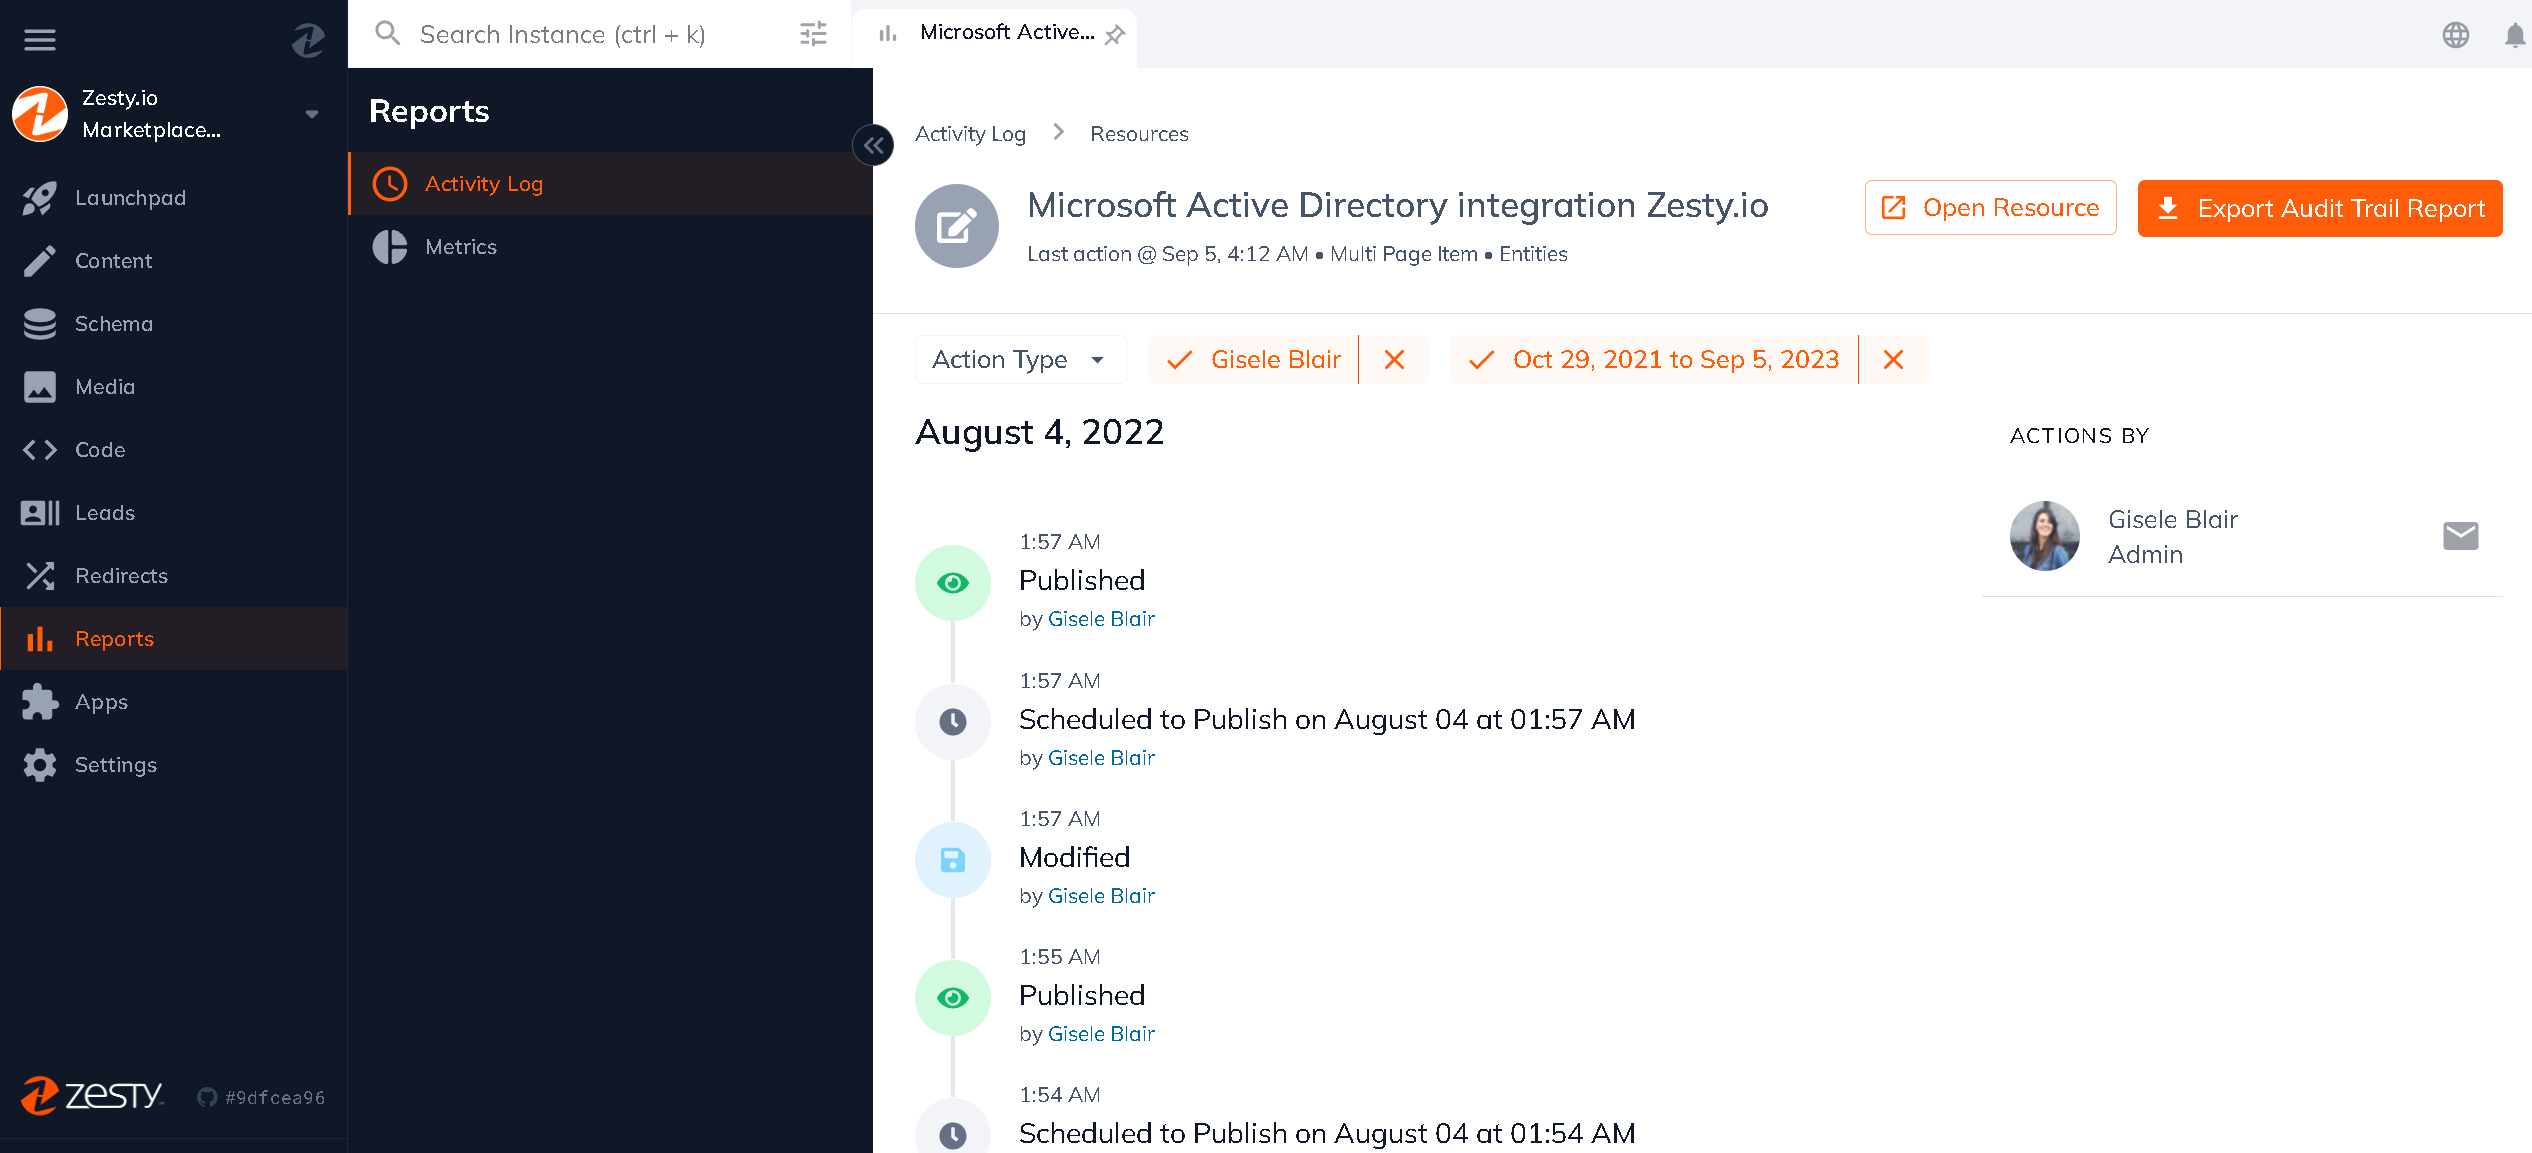Click Resources breadcrumb link
This screenshot has height=1153, width=2532.
point(1139,134)
